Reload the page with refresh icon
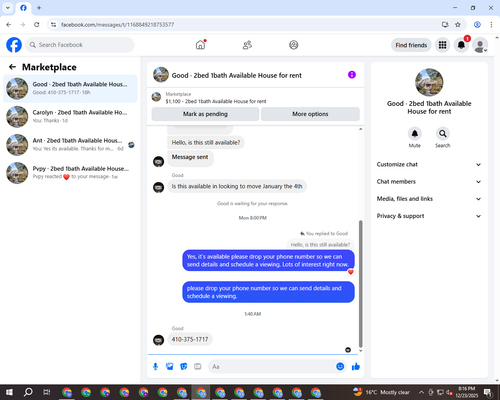Image resolution: width=500 pixels, height=400 pixels. 37,24
